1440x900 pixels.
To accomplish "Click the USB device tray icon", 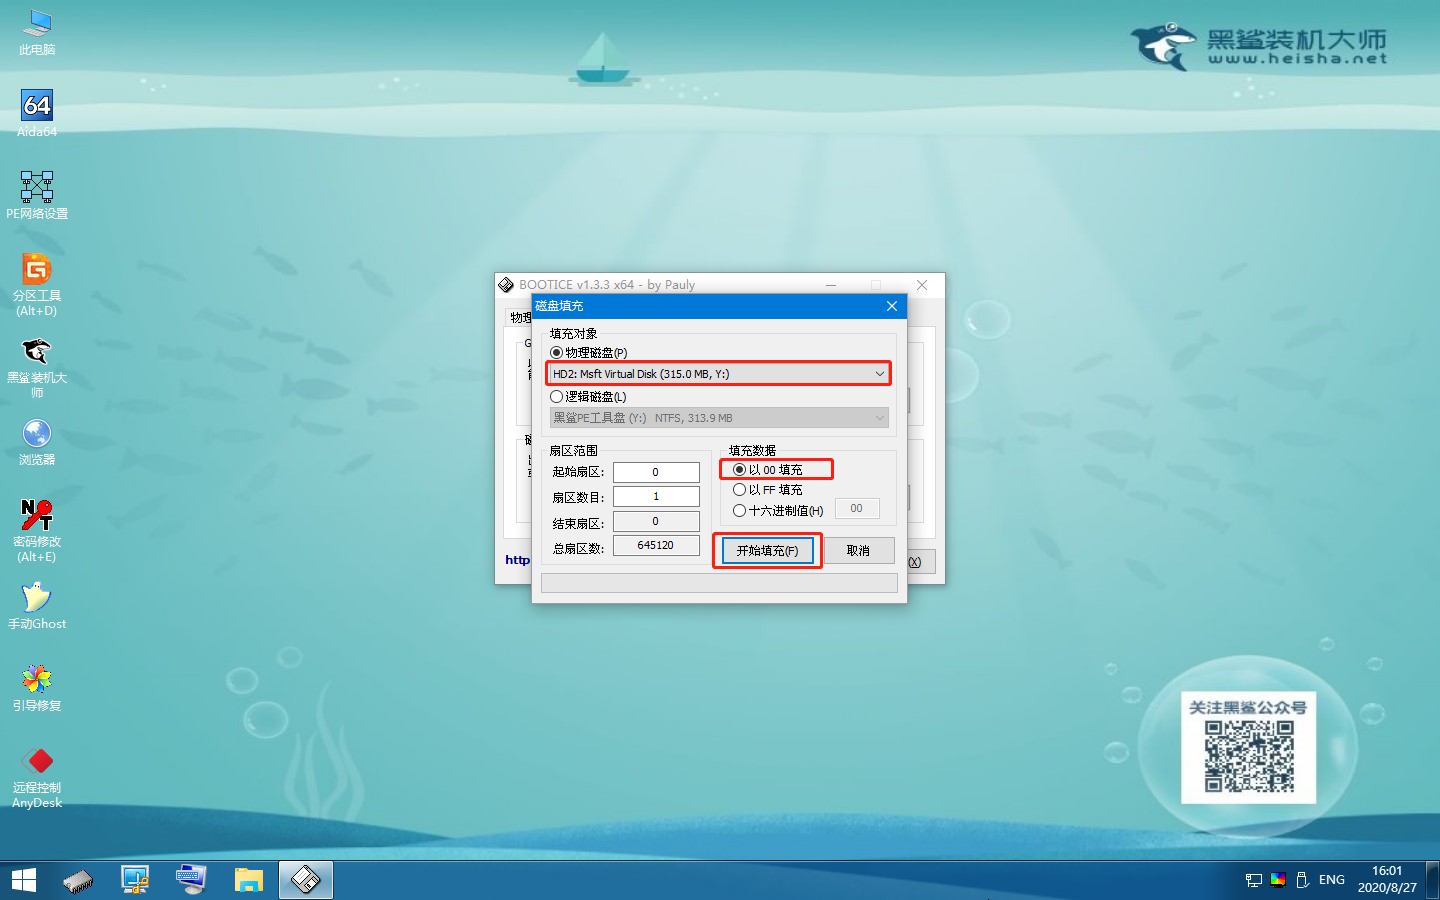I will [1302, 880].
